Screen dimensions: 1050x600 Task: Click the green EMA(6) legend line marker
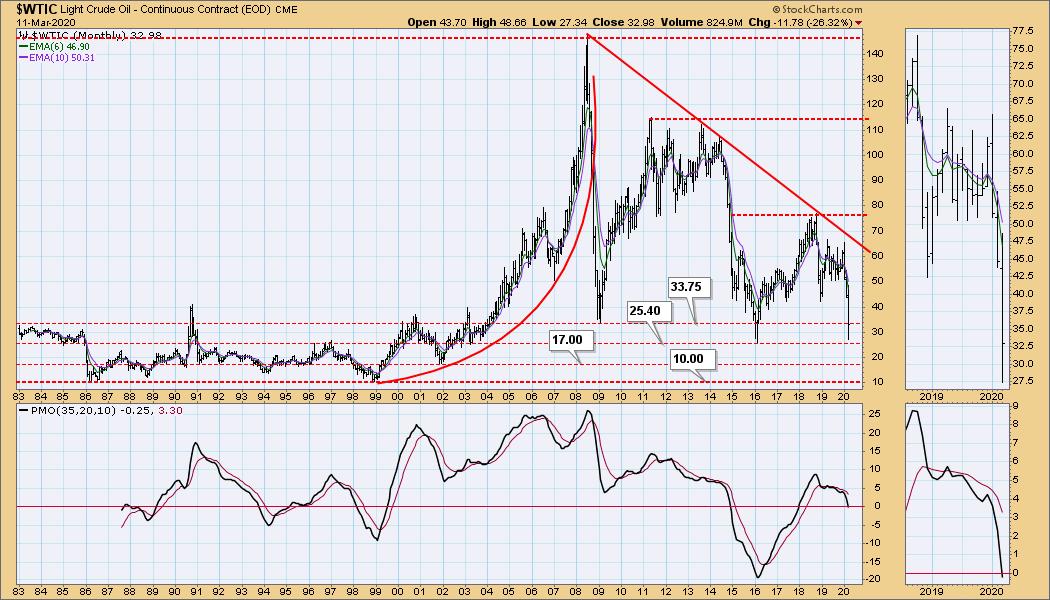click(x=21, y=46)
